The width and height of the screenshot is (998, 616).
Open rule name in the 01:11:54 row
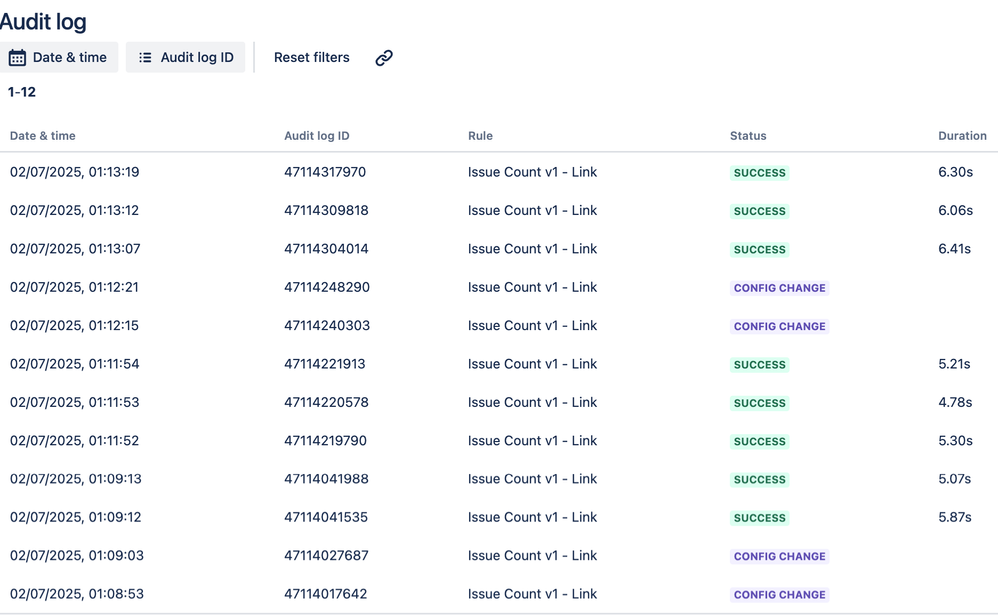tap(532, 364)
